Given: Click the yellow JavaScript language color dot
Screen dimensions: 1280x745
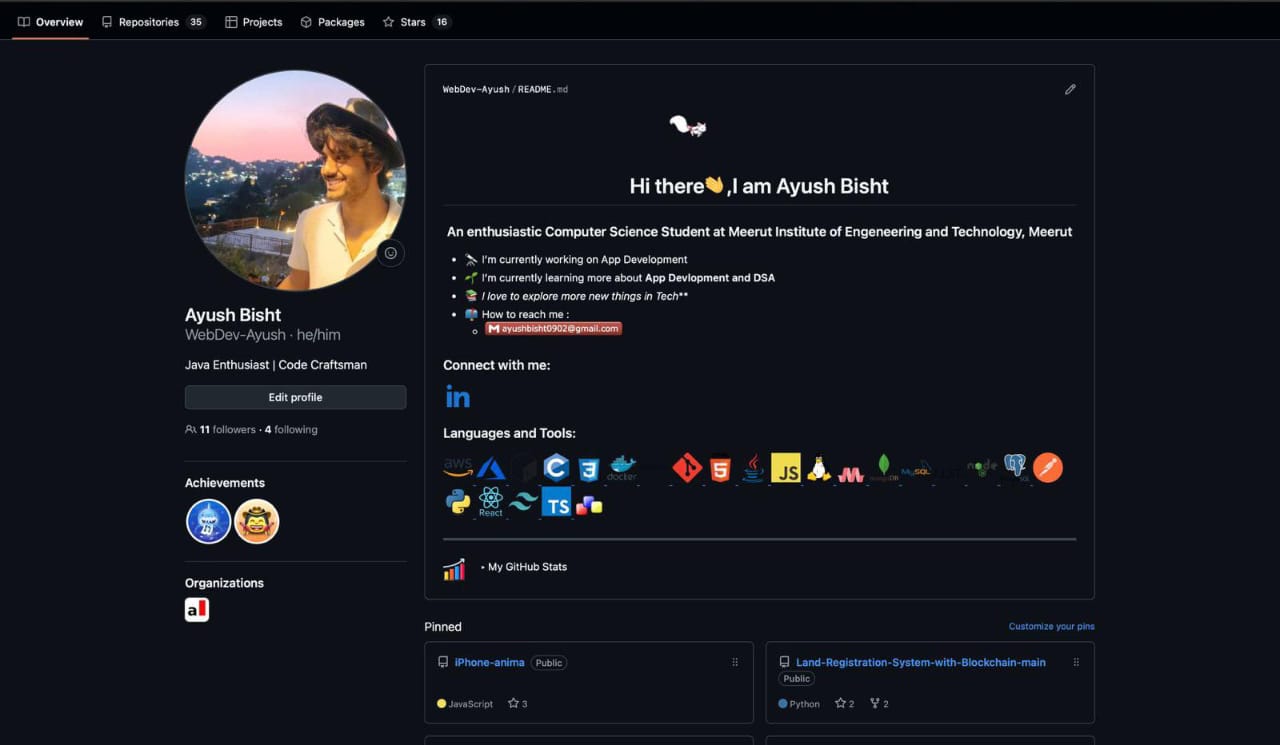Looking at the screenshot, I should pyautogui.click(x=440, y=703).
